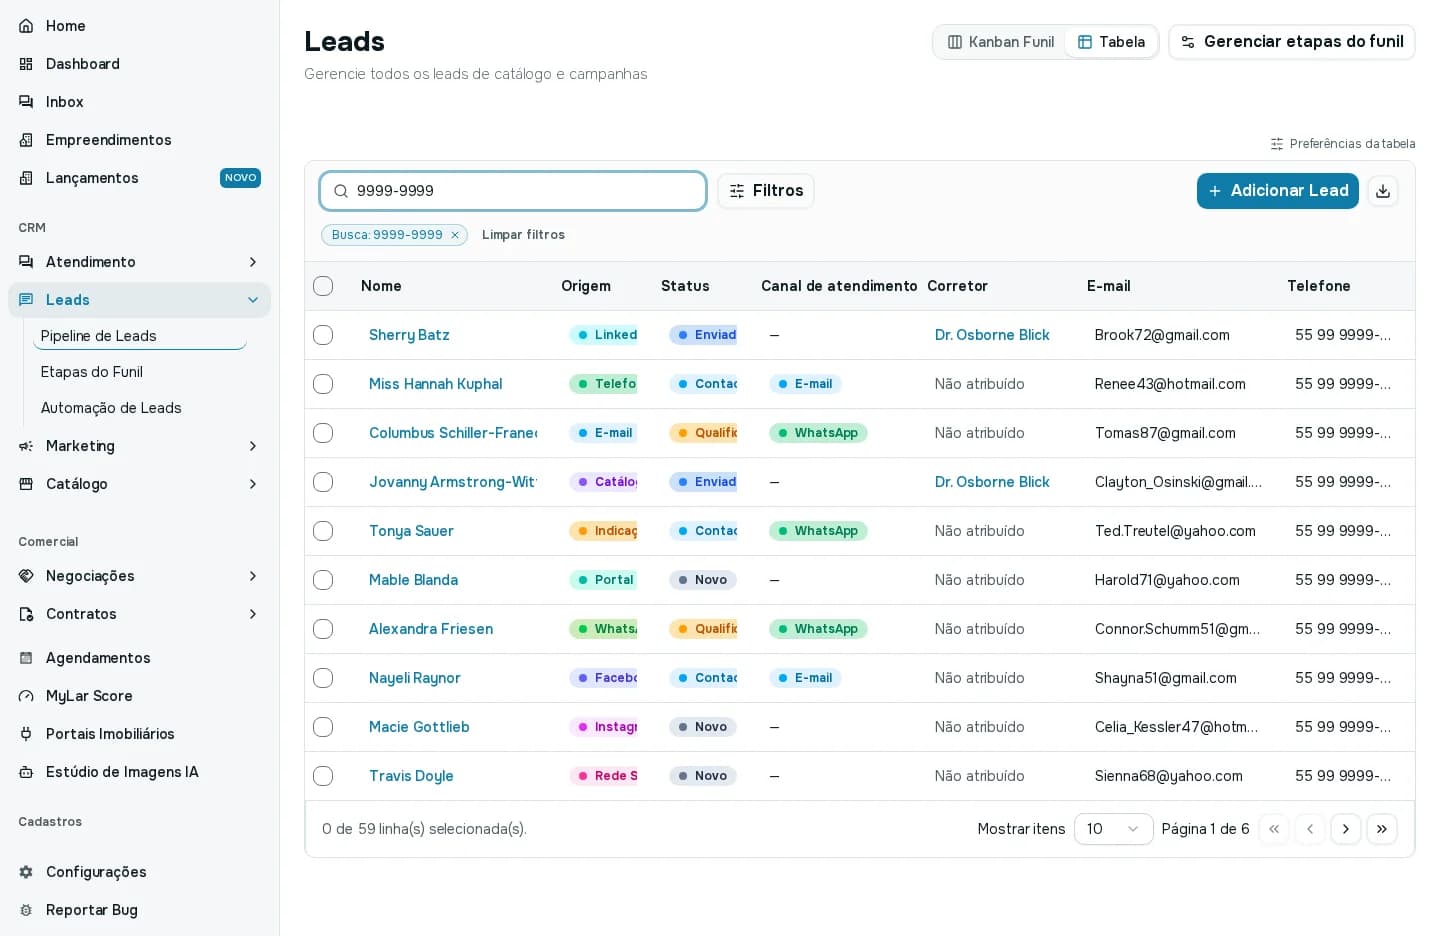Viewport: 1440px width, 936px height.
Task: Check the Miss Hannah Kuphal row
Action: pyautogui.click(x=323, y=384)
